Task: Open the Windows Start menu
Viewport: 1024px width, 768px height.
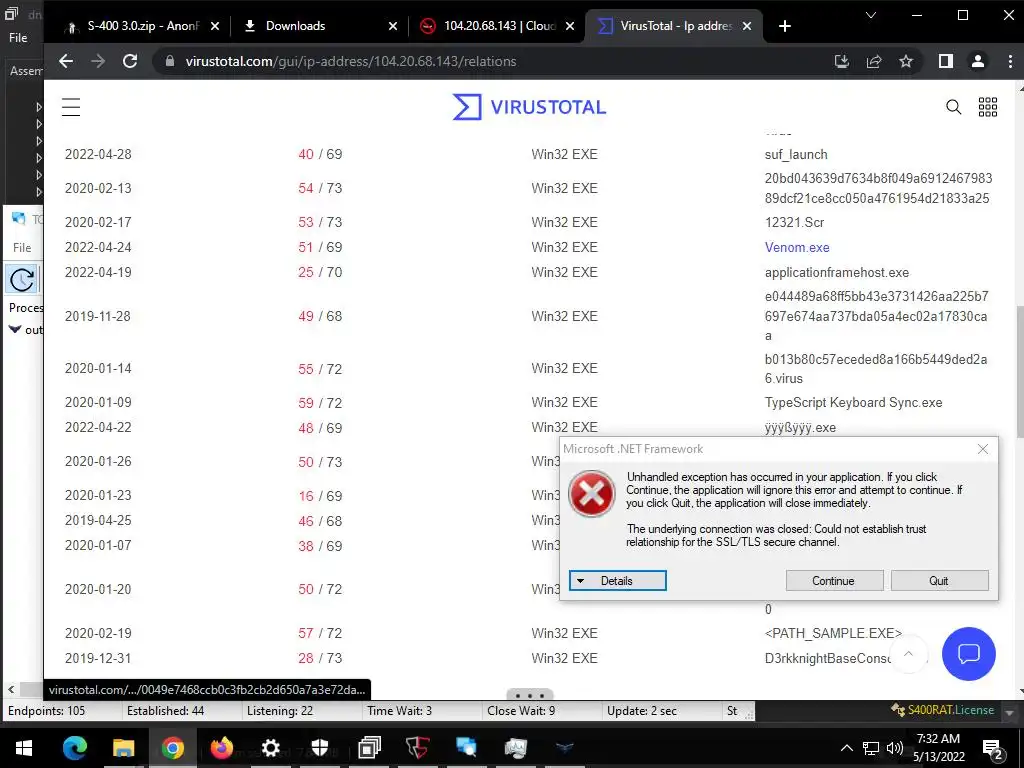Action: point(24,748)
